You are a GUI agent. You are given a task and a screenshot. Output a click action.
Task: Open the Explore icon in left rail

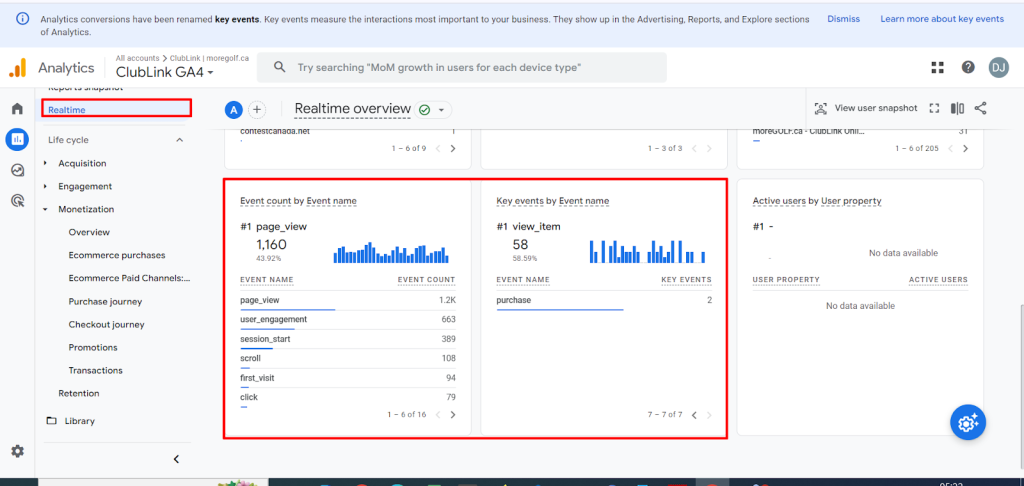click(17, 170)
